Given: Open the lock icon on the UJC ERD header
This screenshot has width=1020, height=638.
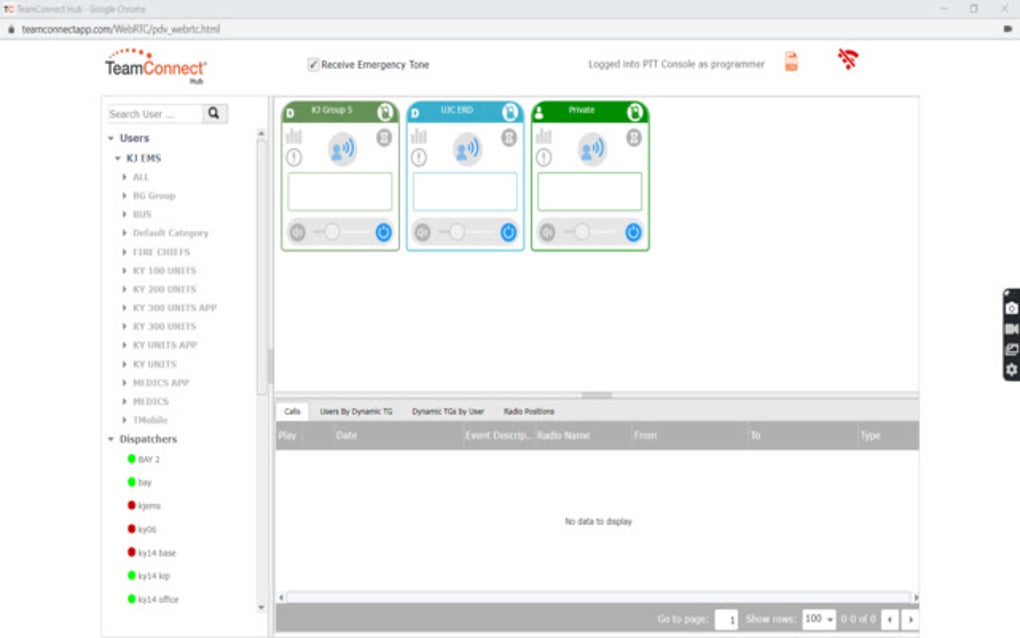Looking at the screenshot, I should tap(508, 111).
